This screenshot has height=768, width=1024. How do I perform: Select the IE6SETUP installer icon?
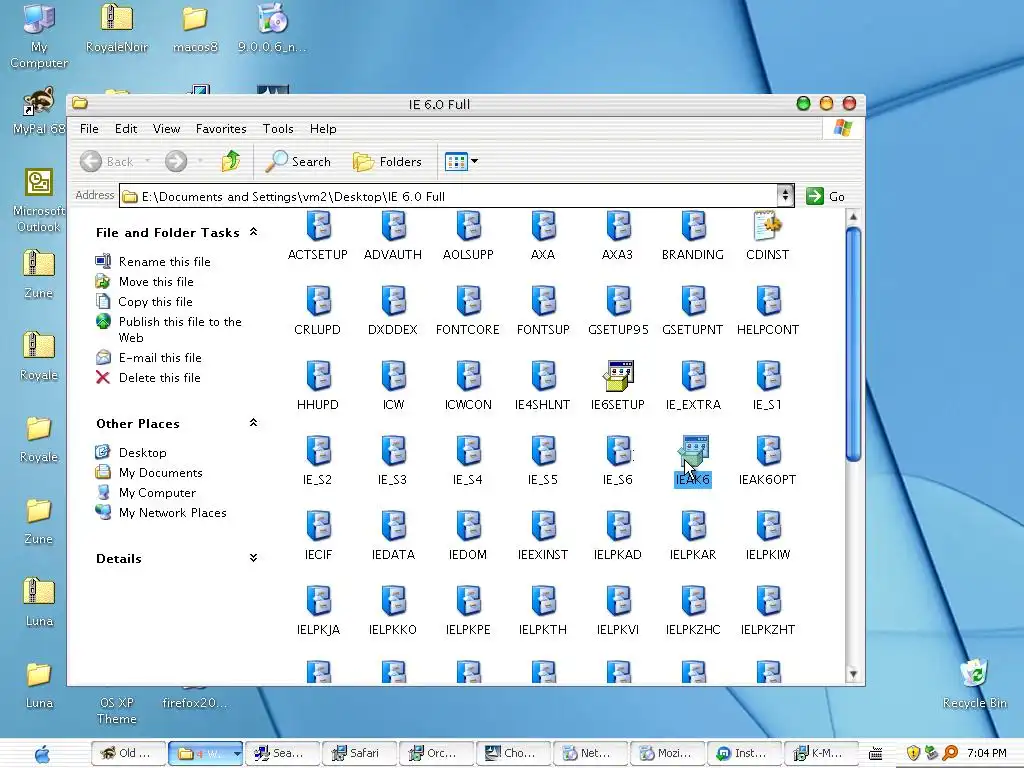click(x=618, y=386)
